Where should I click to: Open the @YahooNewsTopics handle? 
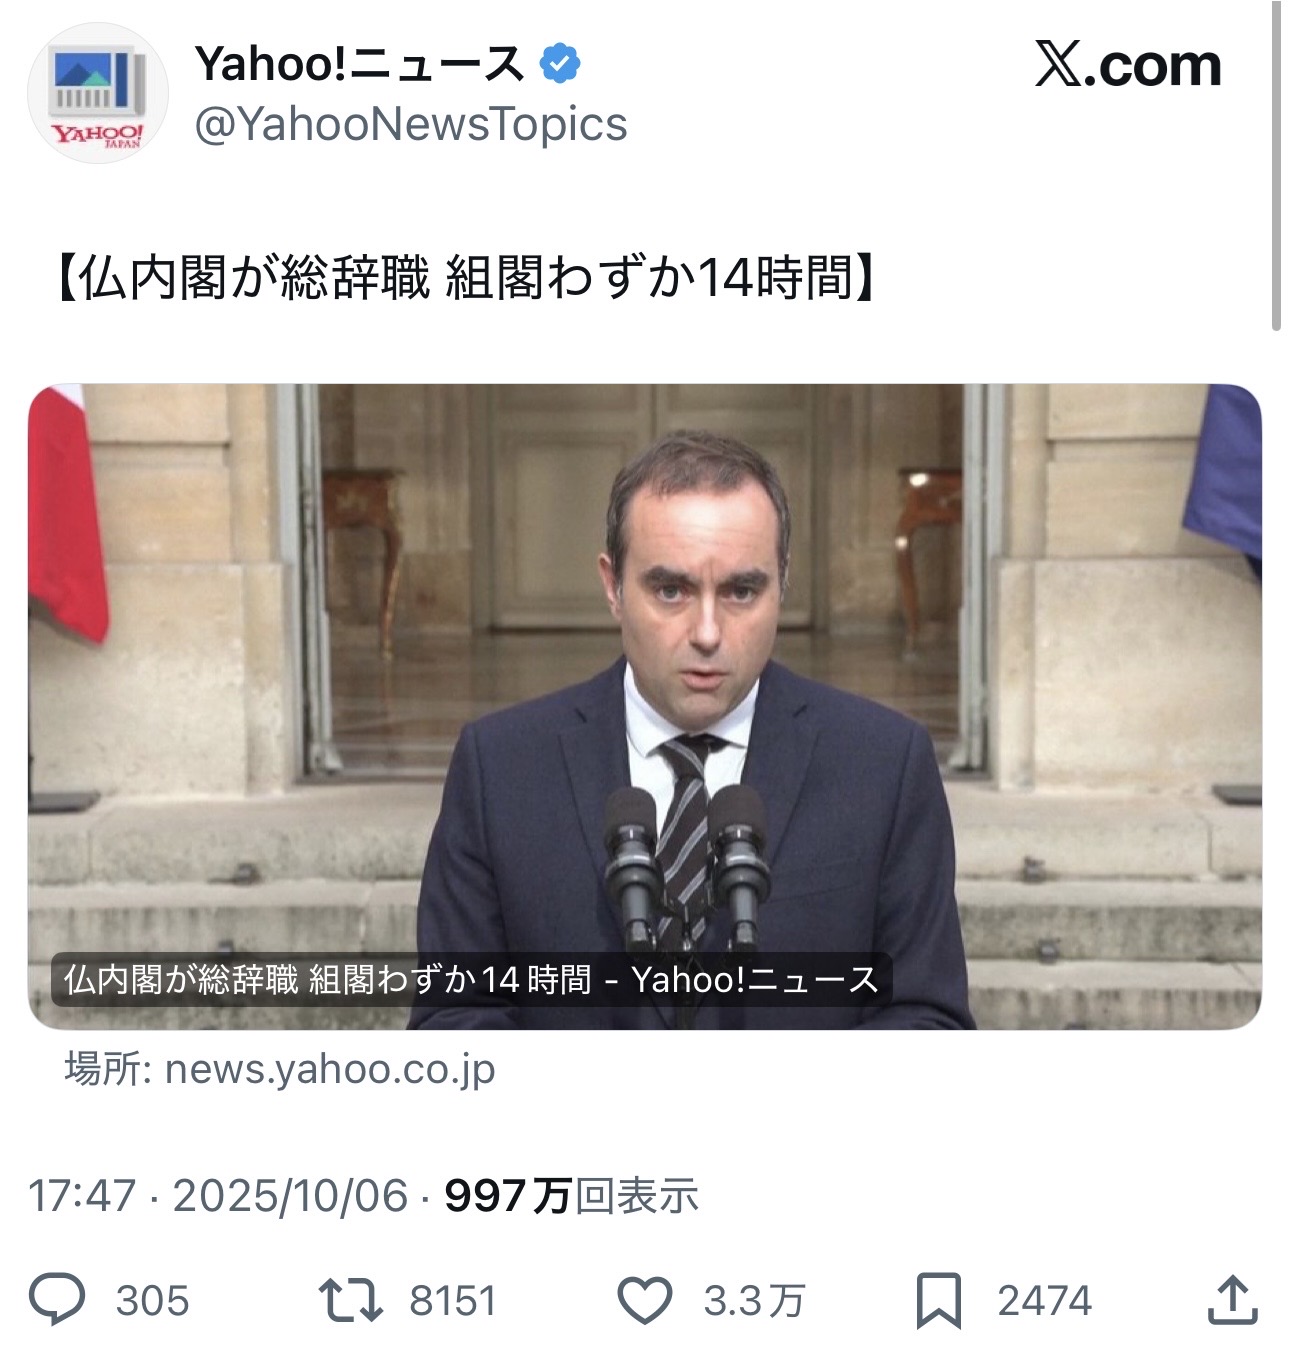pos(411,125)
